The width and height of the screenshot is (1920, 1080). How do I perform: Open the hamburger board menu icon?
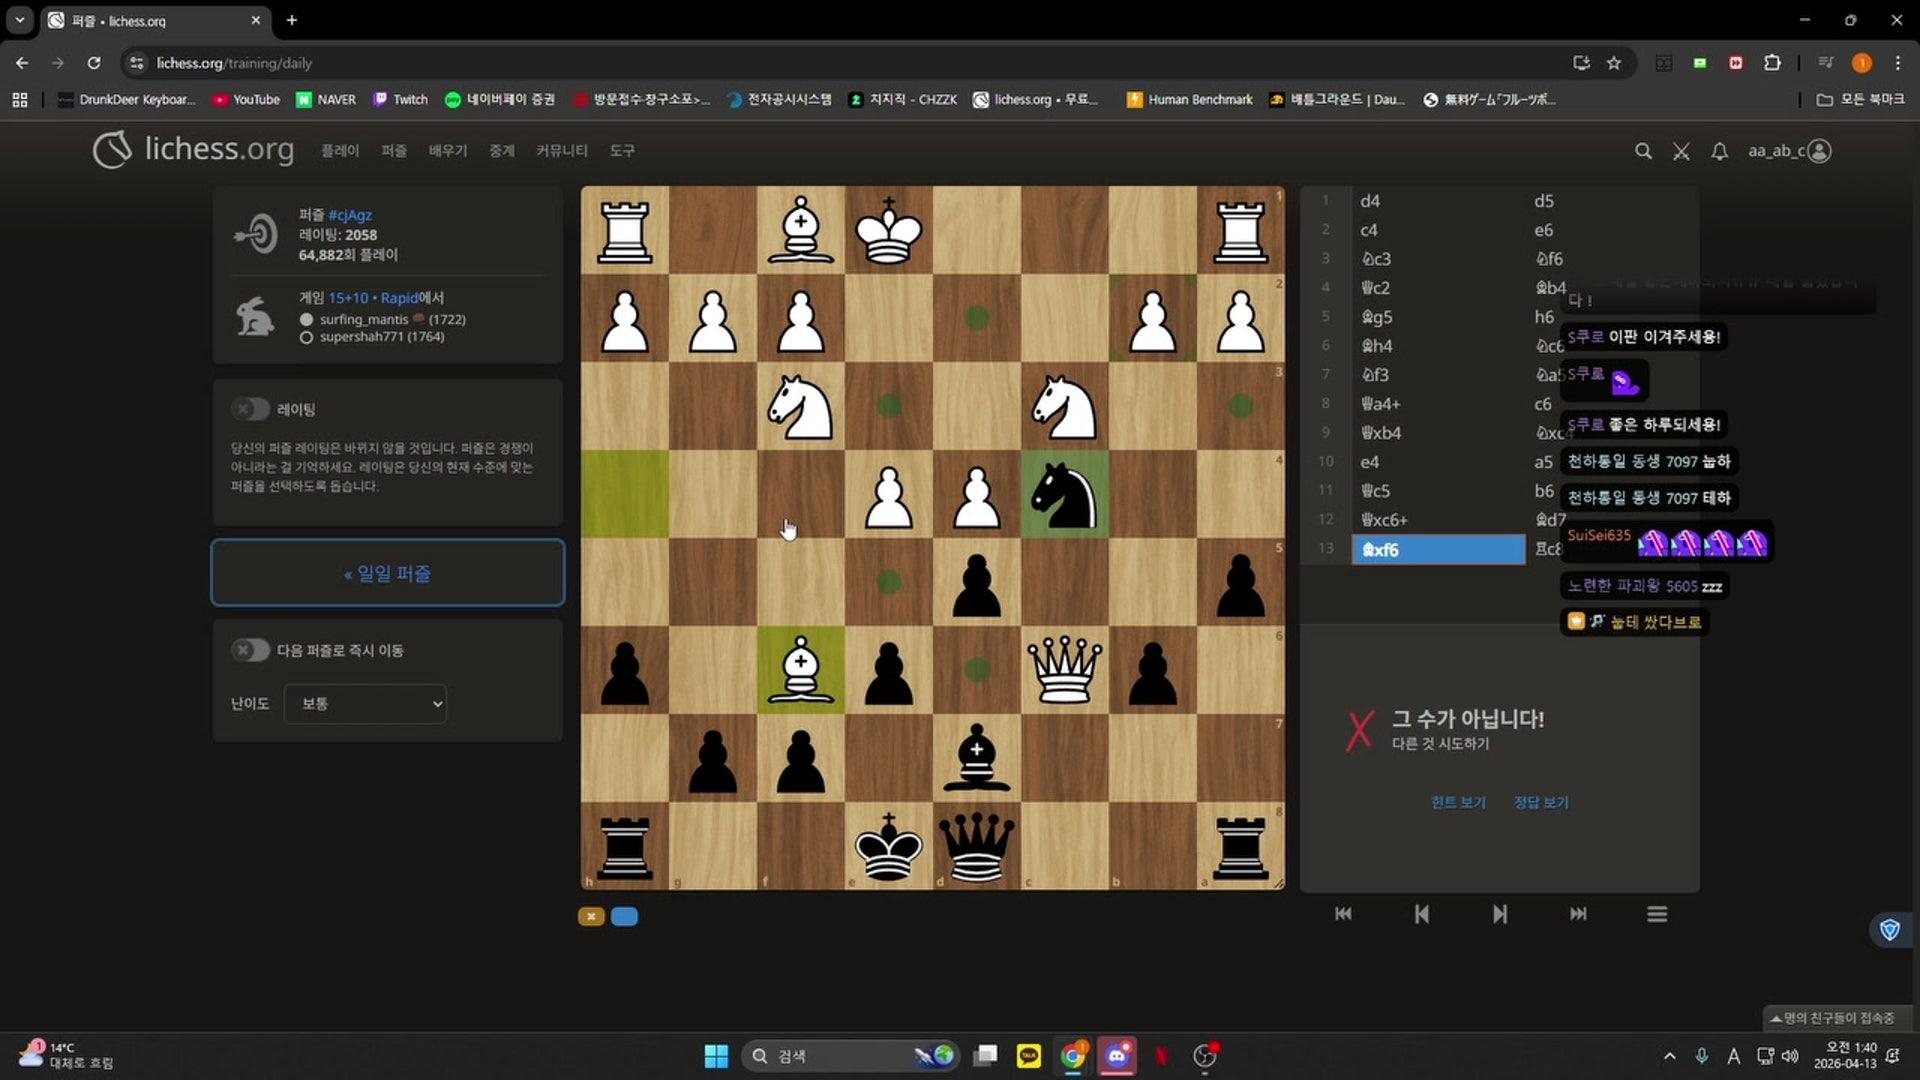click(x=1657, y=914)
